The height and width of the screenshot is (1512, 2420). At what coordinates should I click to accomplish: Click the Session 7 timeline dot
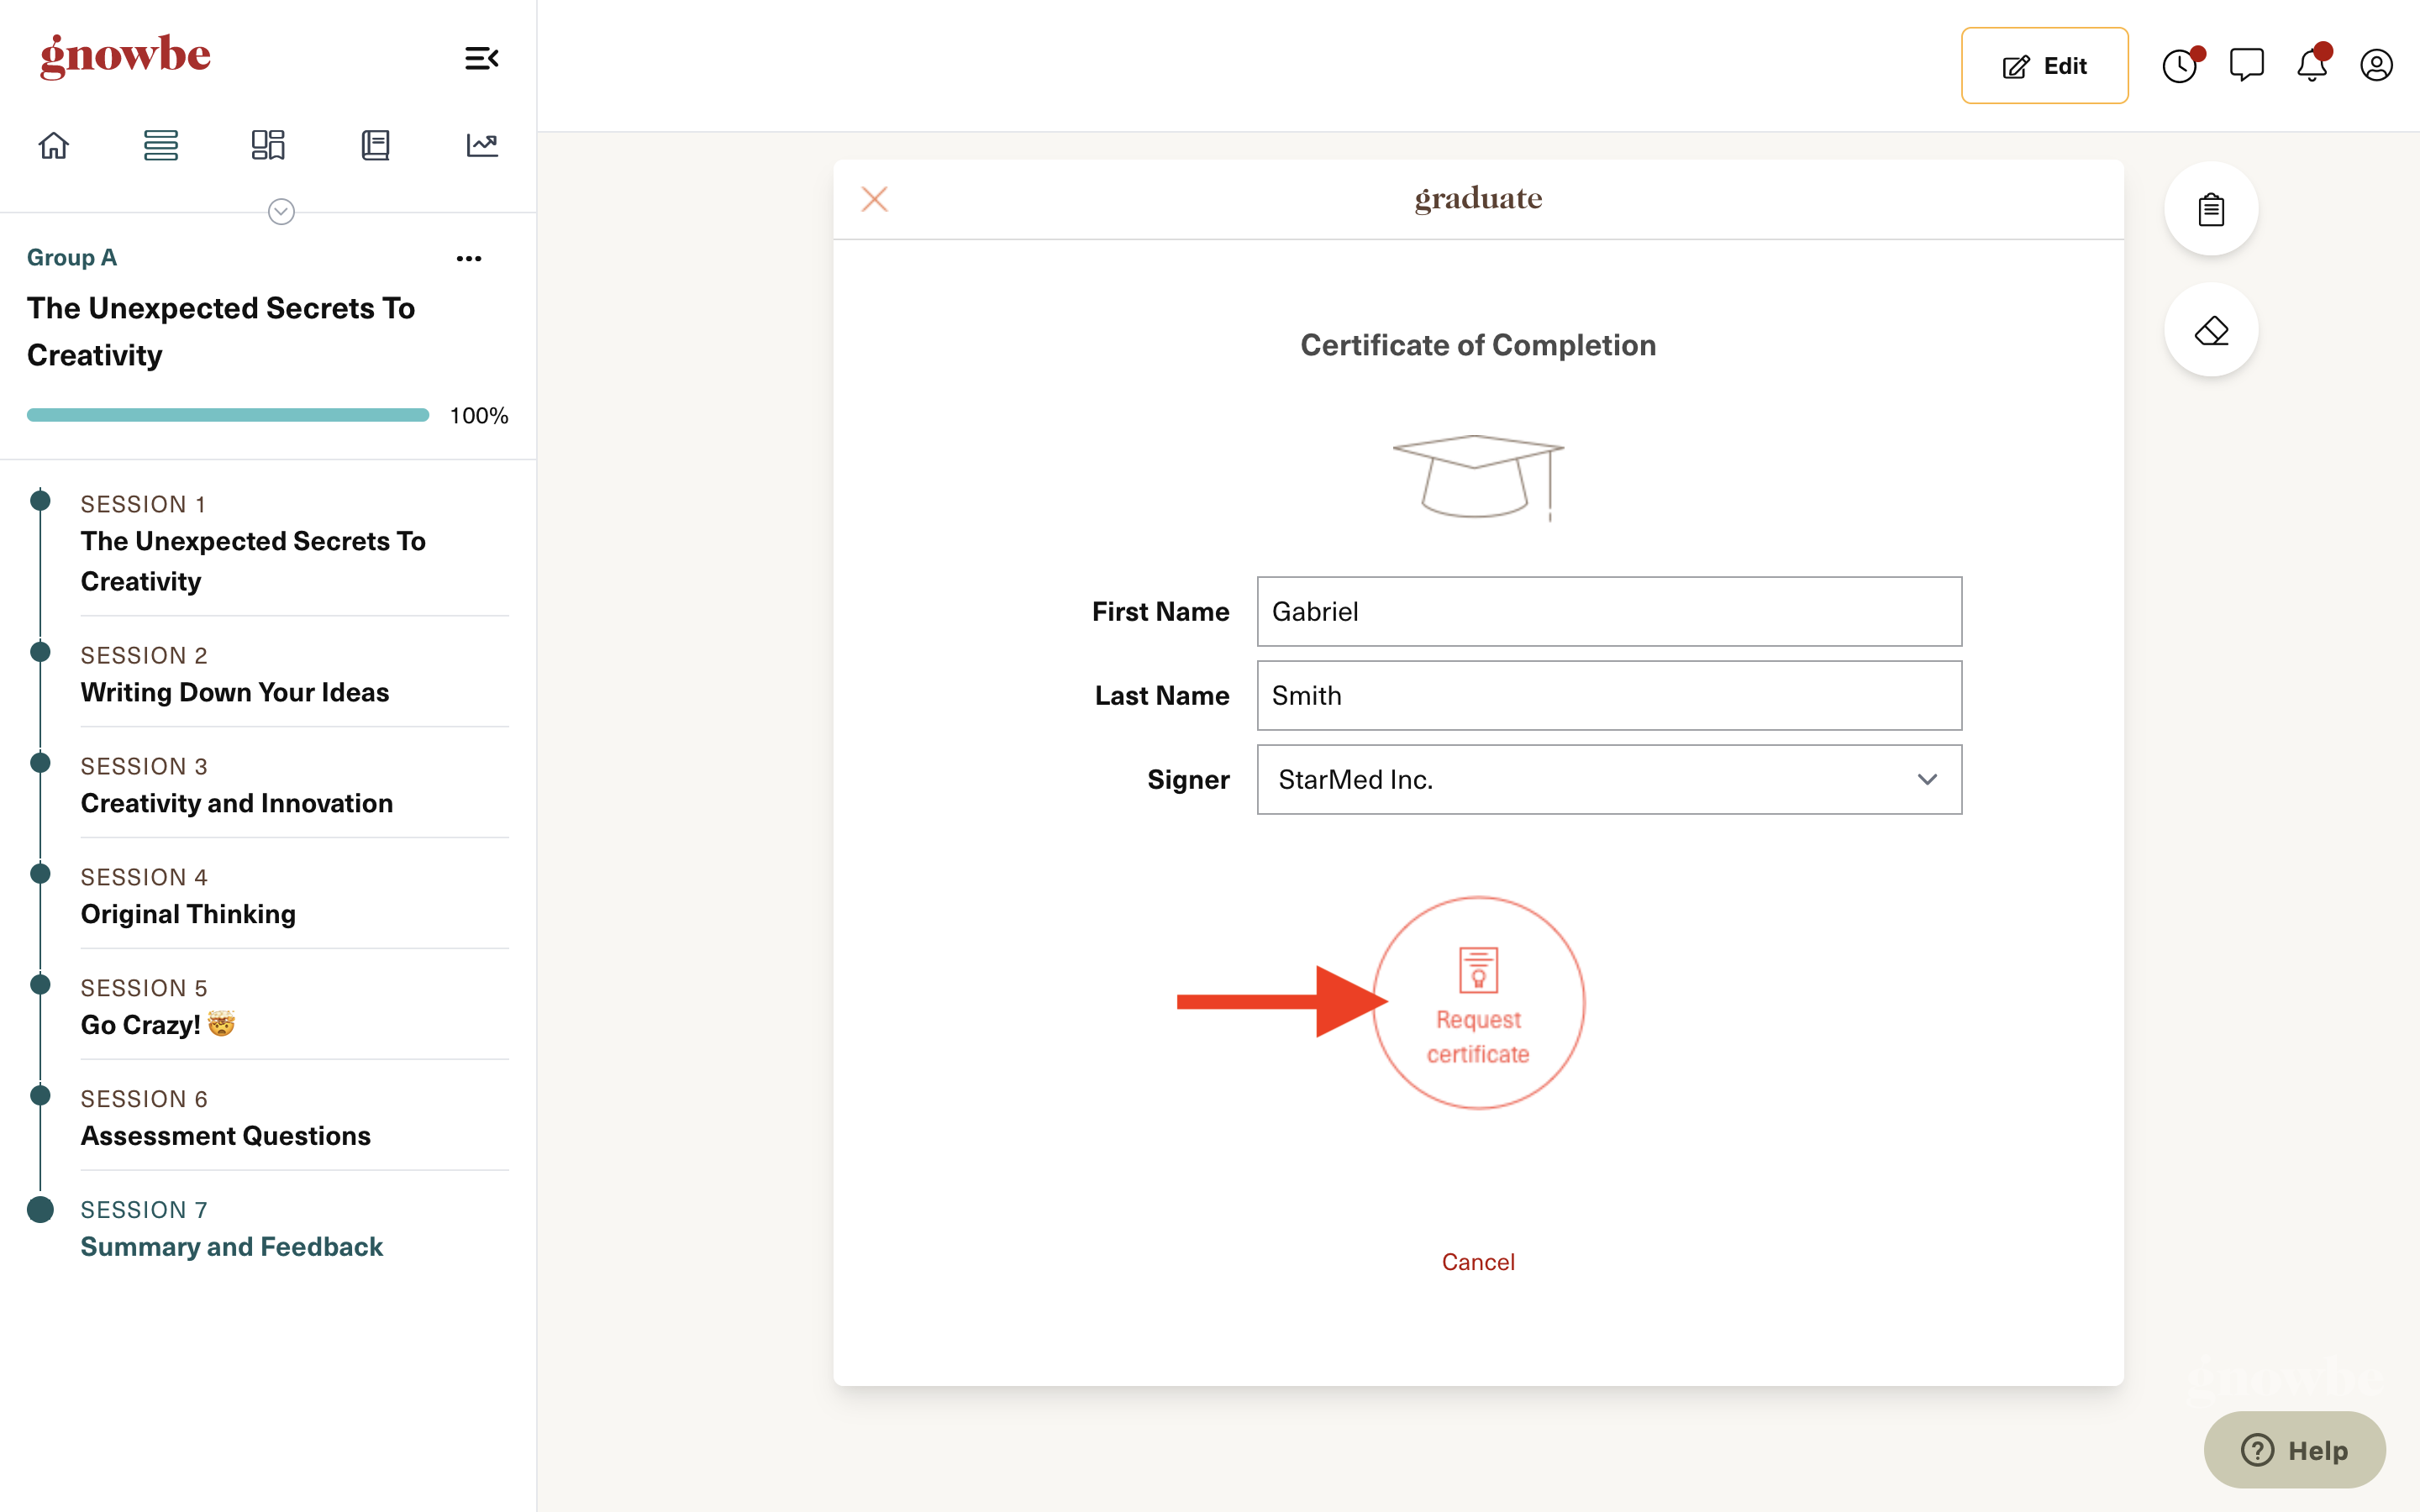tap(40, 1210)
